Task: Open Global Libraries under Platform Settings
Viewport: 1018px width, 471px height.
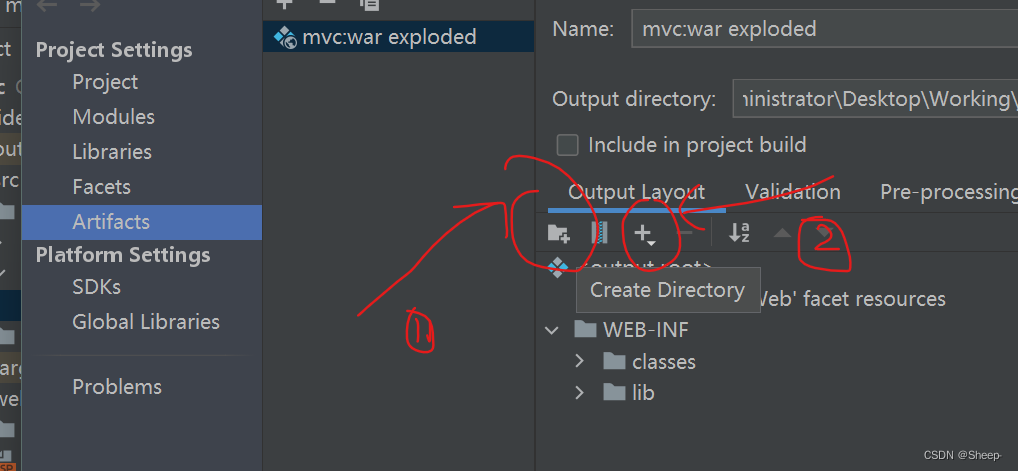Action: 146,322
